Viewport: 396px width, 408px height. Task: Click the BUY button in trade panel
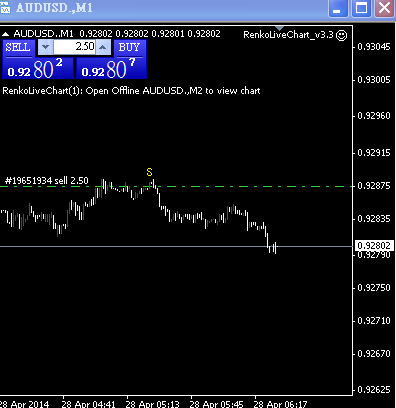click(130, 48)
